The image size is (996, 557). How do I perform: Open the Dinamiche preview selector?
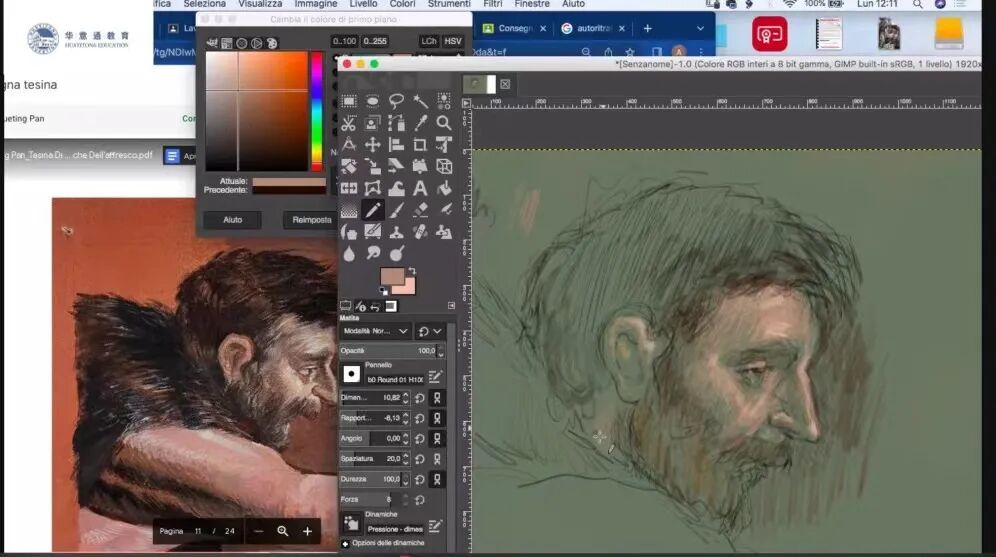point(351,523)
